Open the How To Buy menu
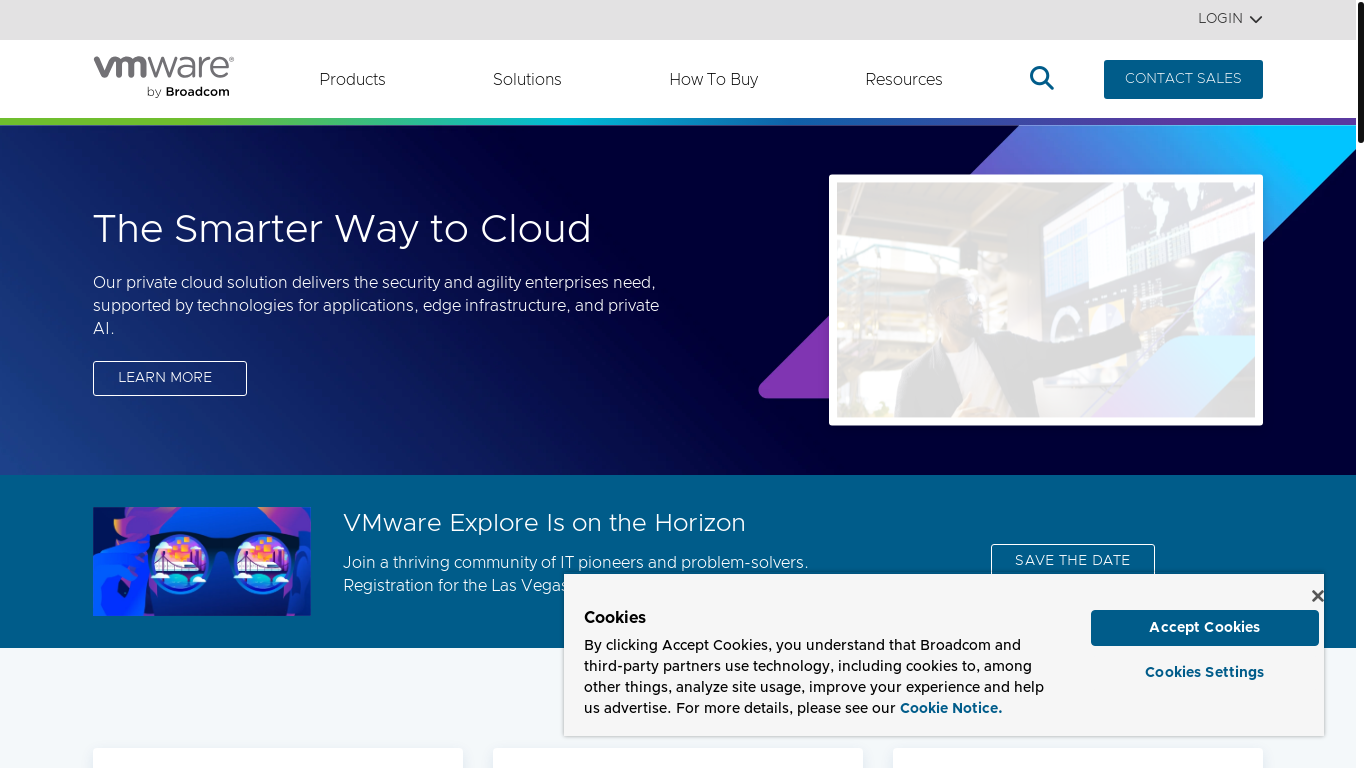Image resolution: width=1366 pixels, height=768 pixels. coord(713,79)
